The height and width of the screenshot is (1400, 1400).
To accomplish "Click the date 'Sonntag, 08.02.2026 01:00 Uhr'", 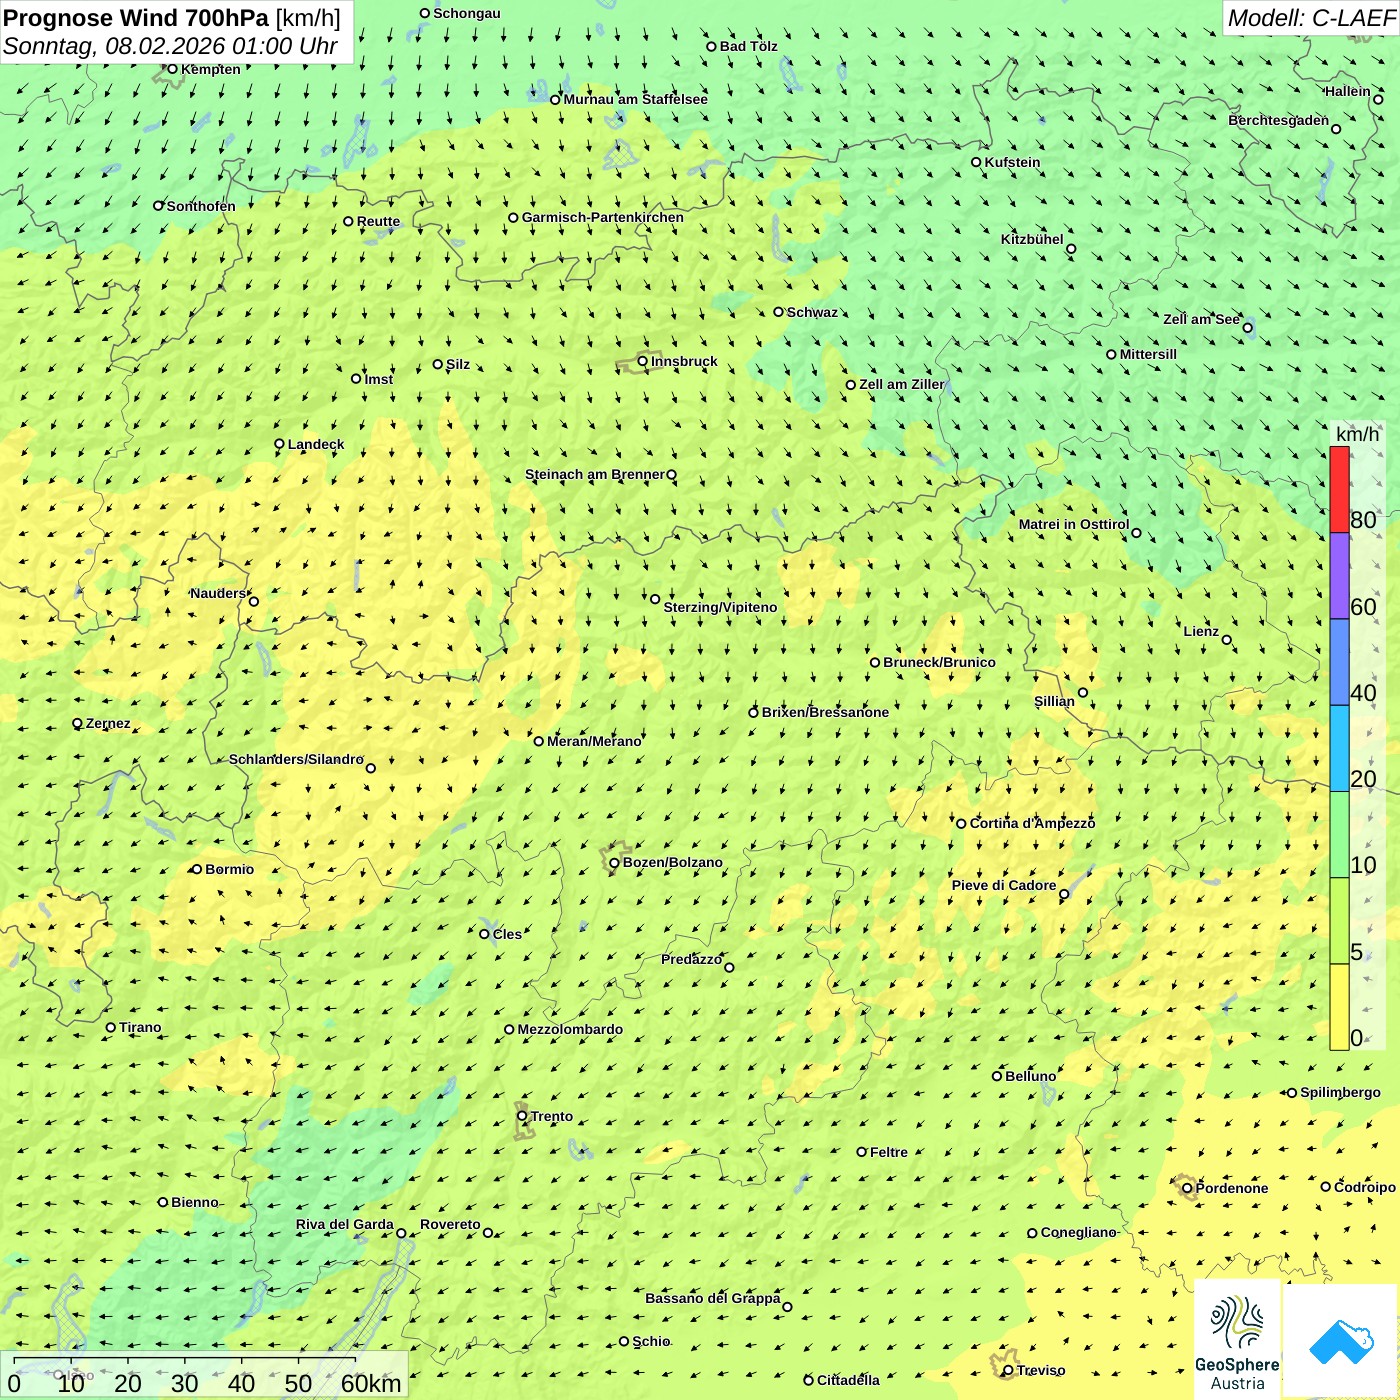I will pyautogui.click(x=170, y=46).
